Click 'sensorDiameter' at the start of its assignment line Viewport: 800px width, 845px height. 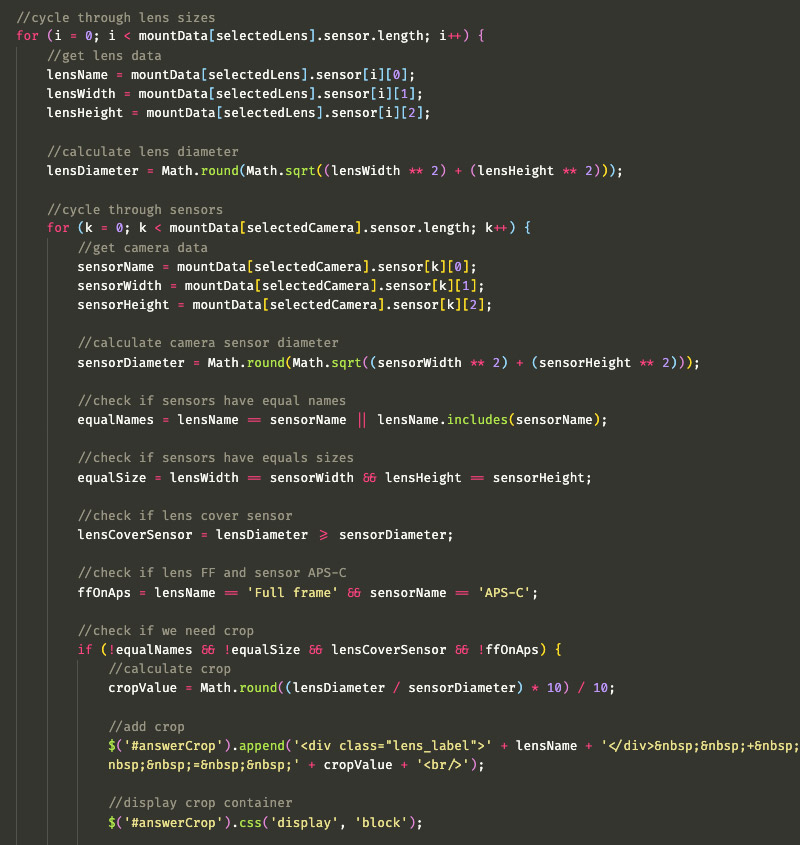tap(131, 363)
